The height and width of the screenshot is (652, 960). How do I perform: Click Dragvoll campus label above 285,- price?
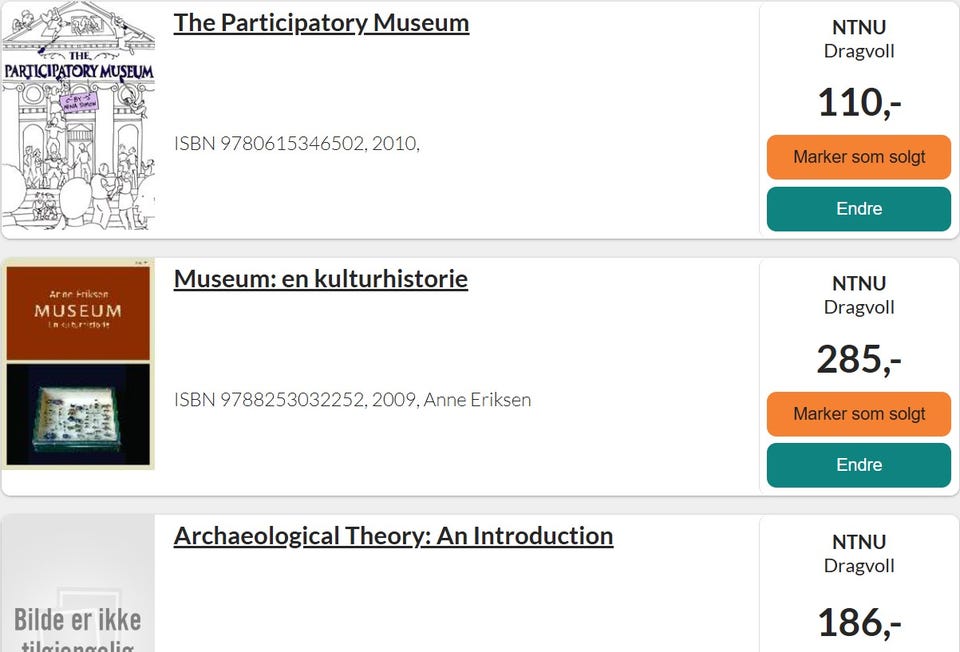point(859,307)
